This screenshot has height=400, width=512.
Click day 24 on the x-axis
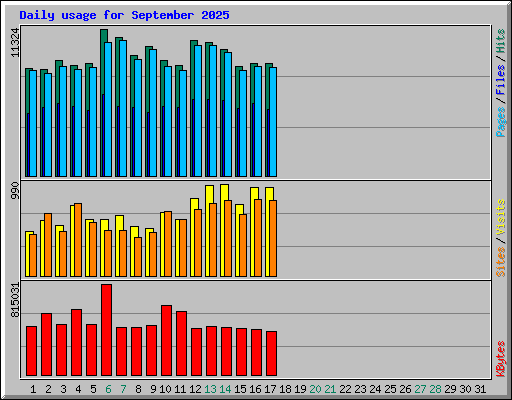(375, 389)
